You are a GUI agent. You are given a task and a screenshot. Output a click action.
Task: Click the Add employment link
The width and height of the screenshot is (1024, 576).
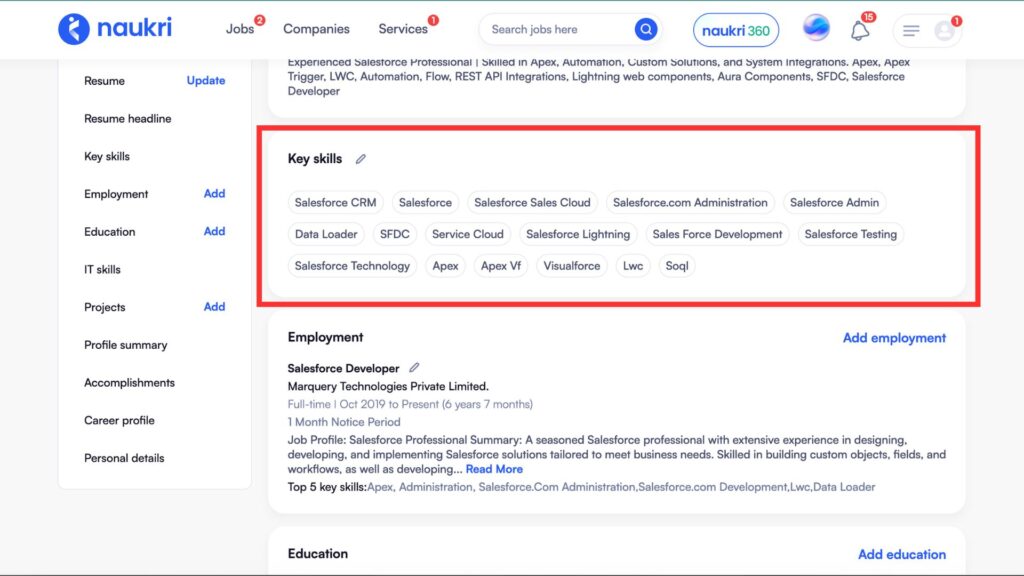894,338
